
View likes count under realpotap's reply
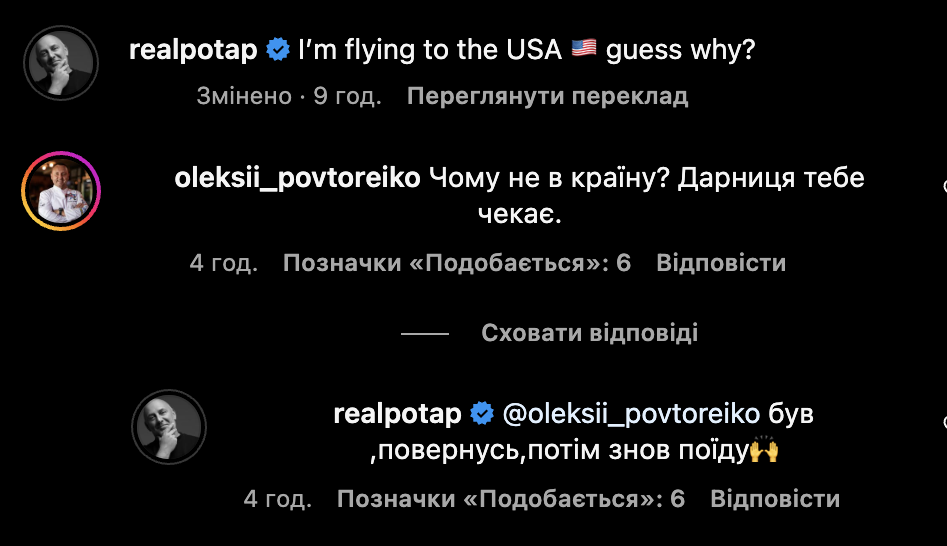tap(511, 498)
